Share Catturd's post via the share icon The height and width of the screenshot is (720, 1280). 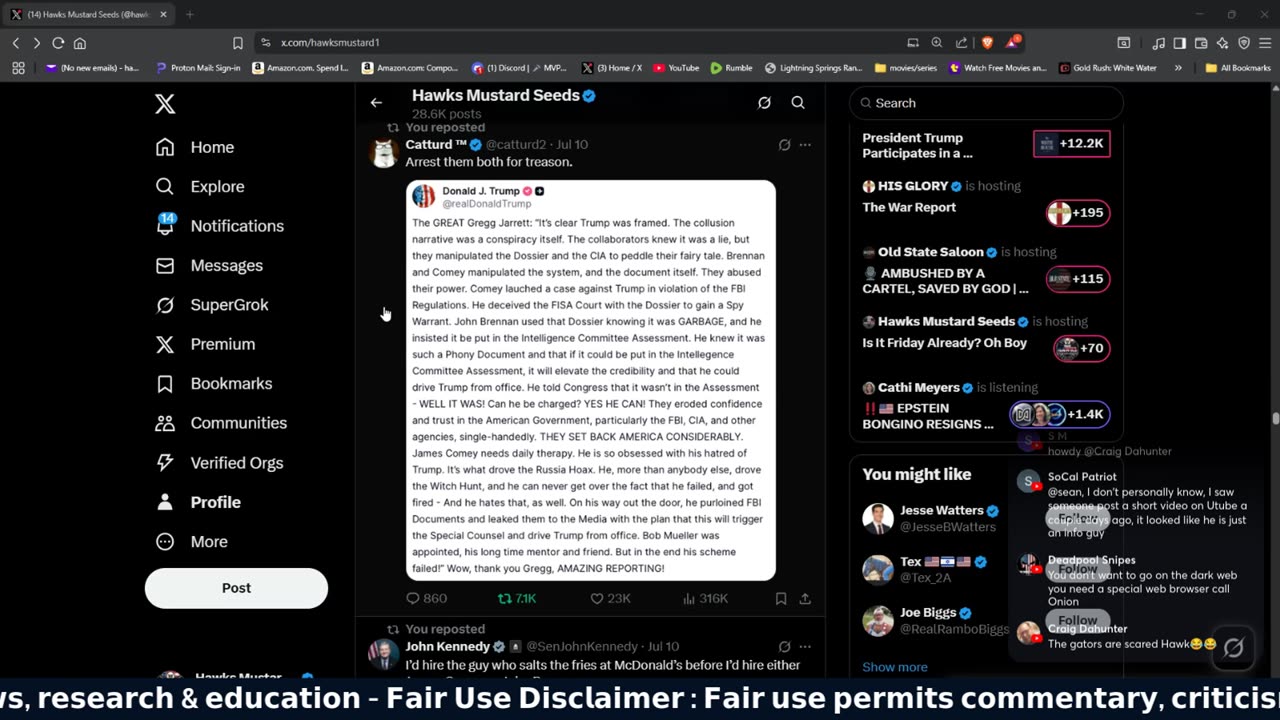(805, 598)
